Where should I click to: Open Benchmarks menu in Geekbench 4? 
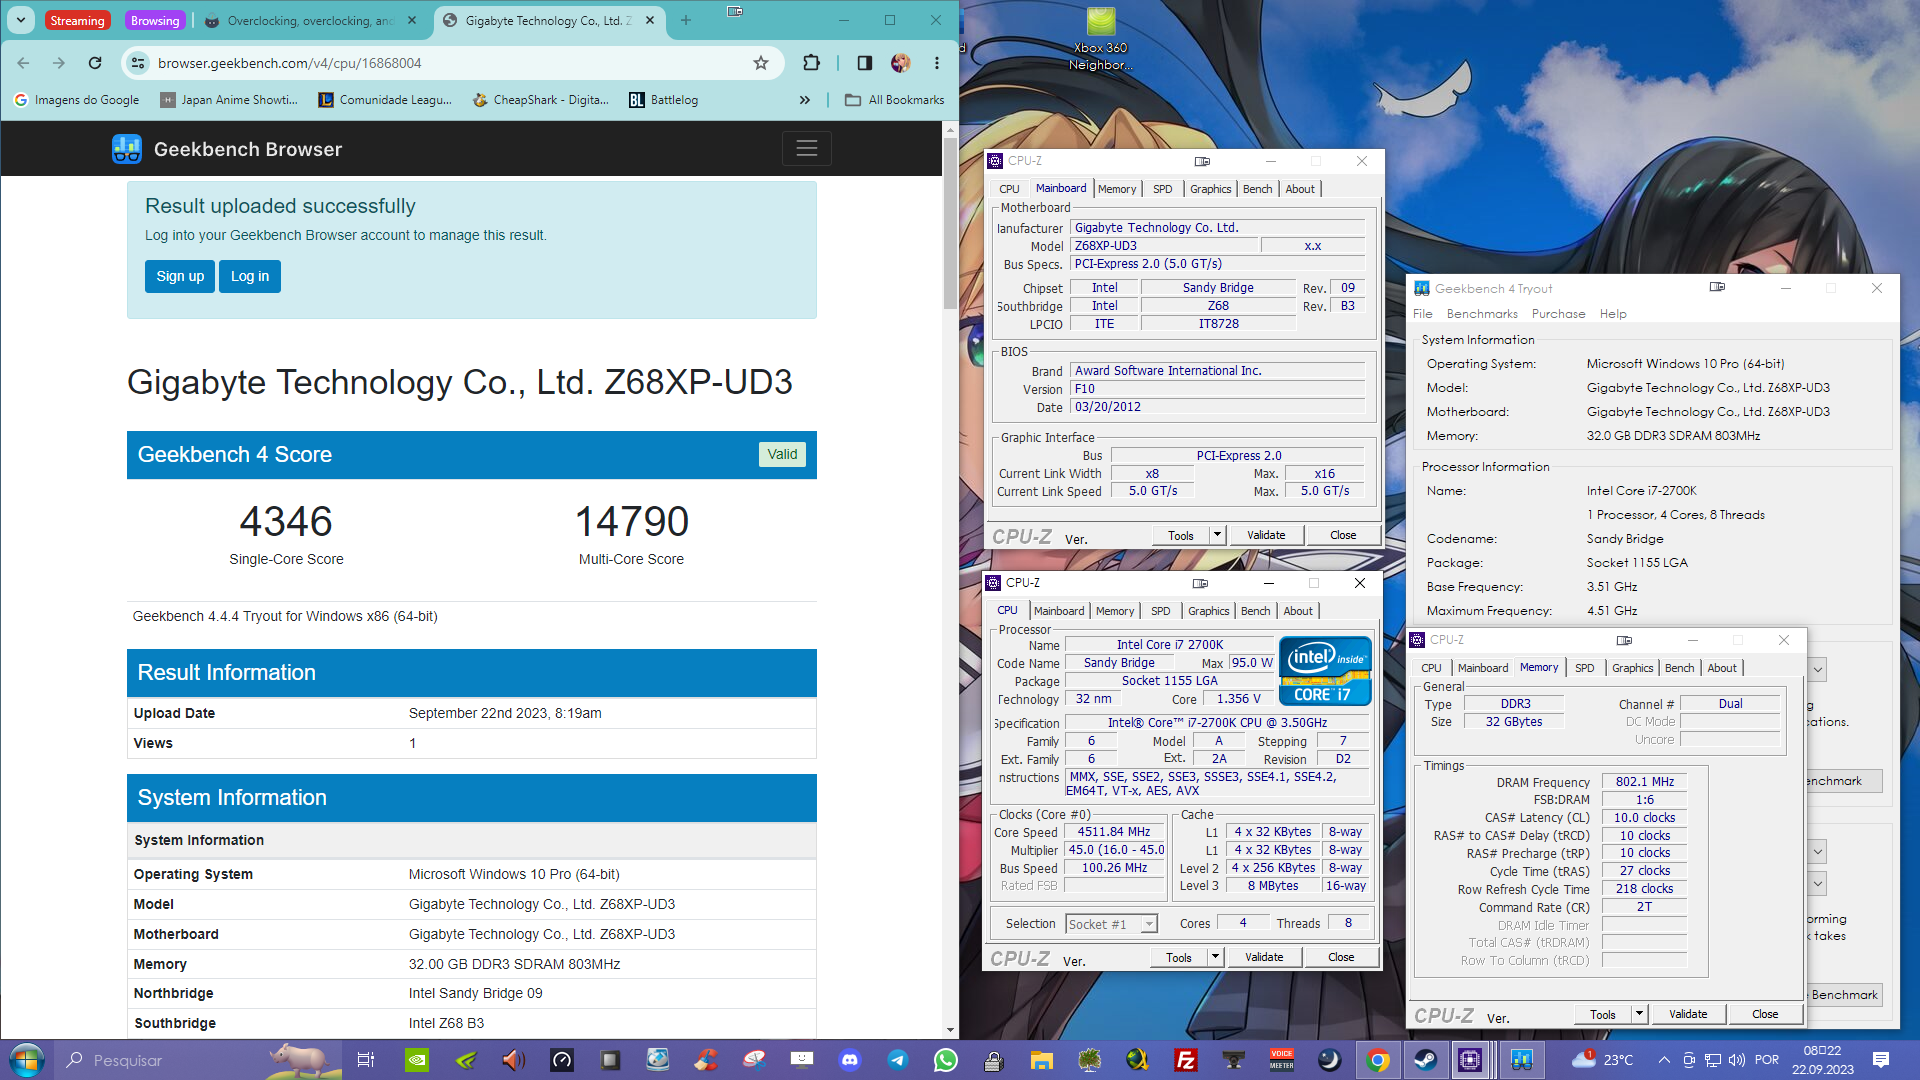click(x=1482, y=314)
